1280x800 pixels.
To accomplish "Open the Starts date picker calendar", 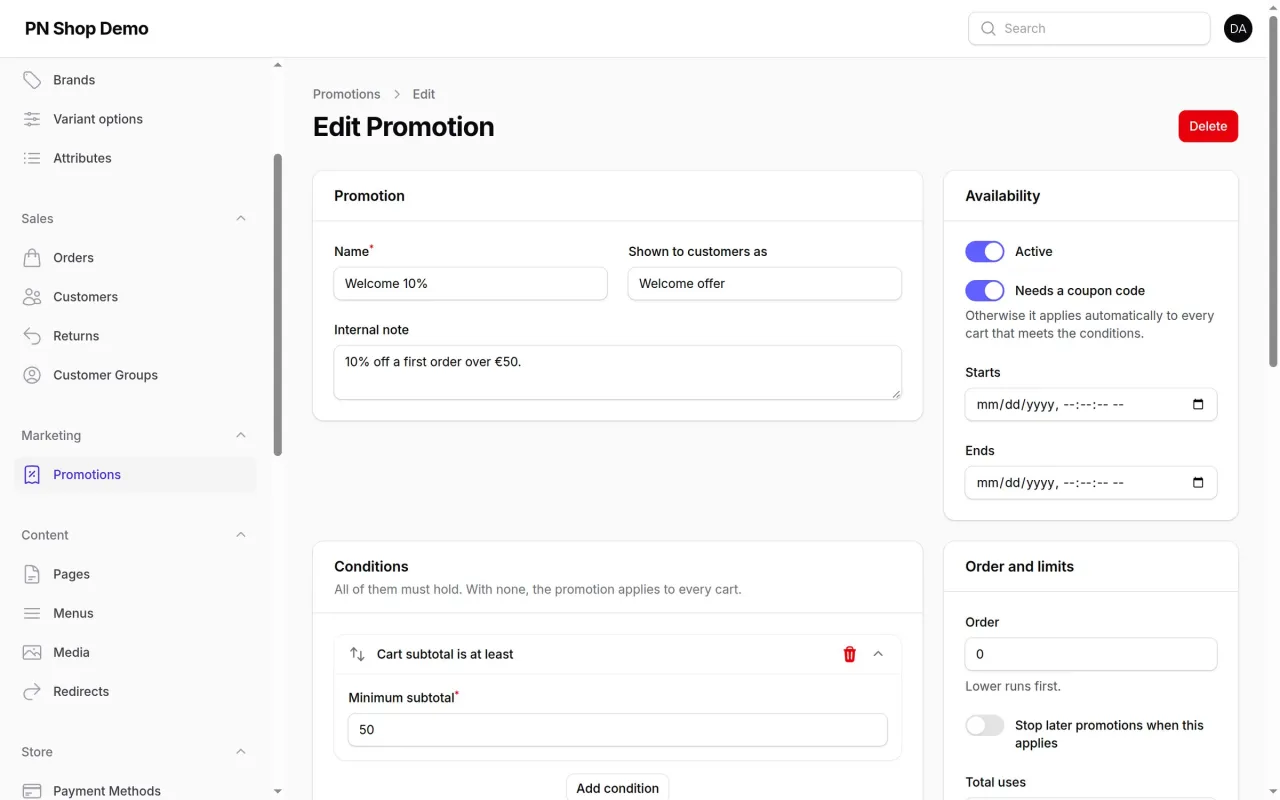I will pyautogui.click(x=1198, y=405).
